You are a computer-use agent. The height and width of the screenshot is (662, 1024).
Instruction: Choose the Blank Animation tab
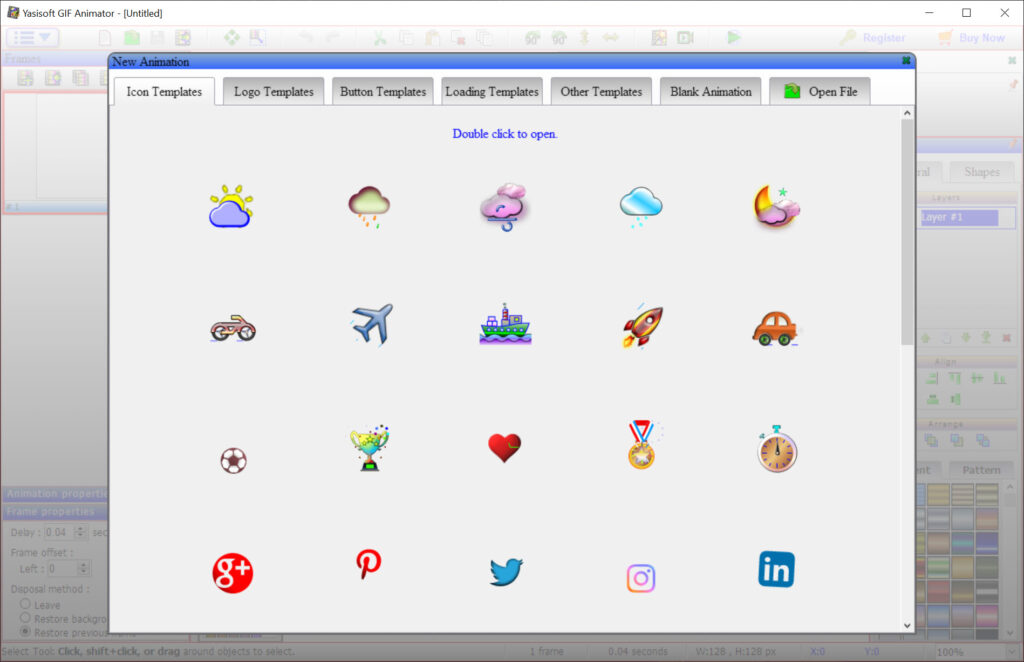click(x=711, y=91)
